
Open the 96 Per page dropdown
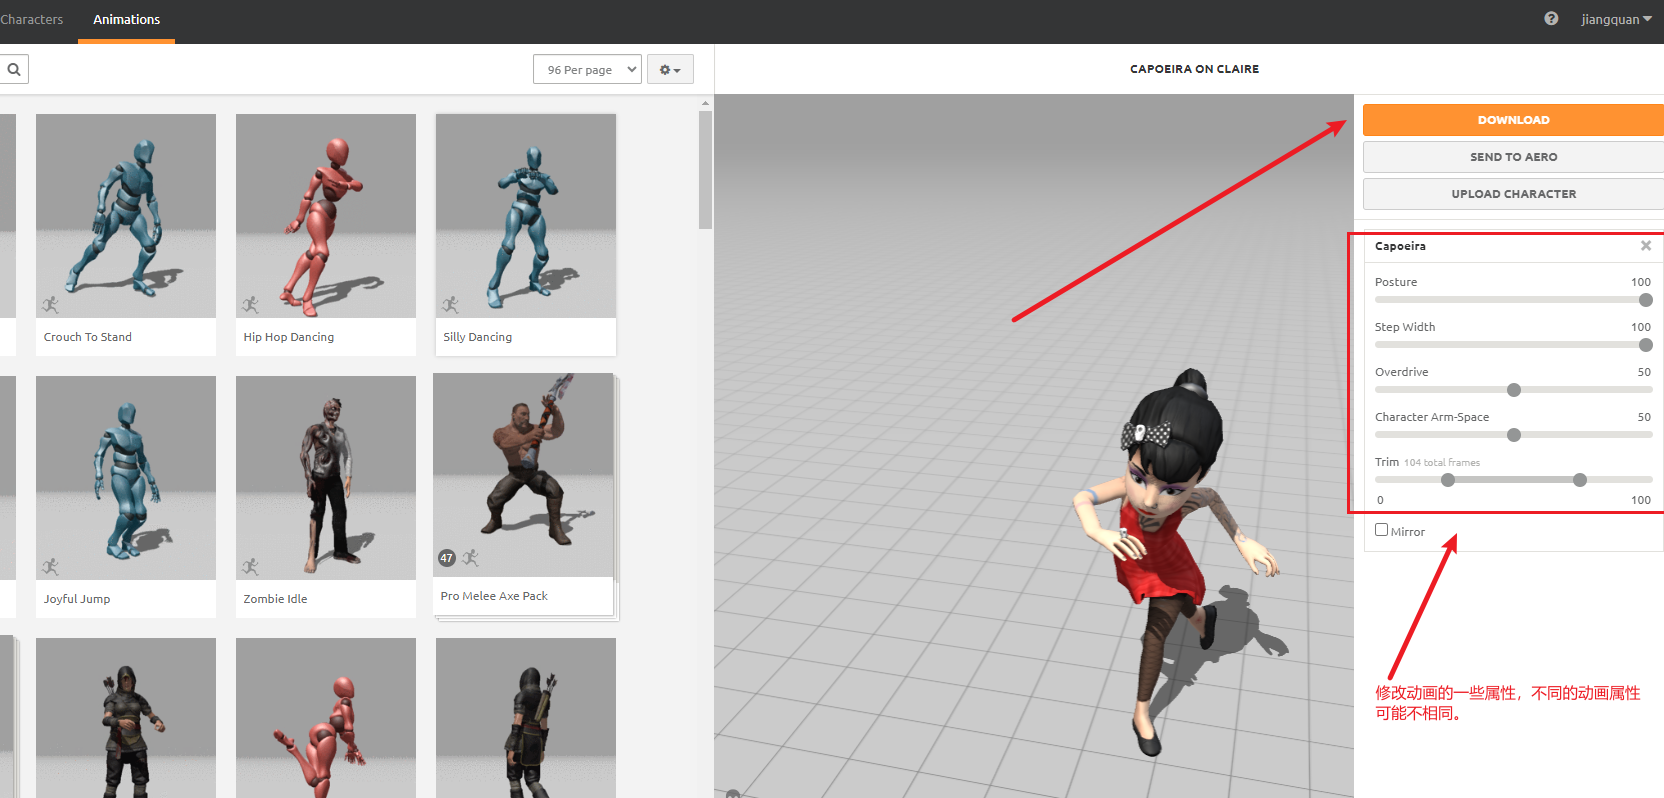[587, 69]
